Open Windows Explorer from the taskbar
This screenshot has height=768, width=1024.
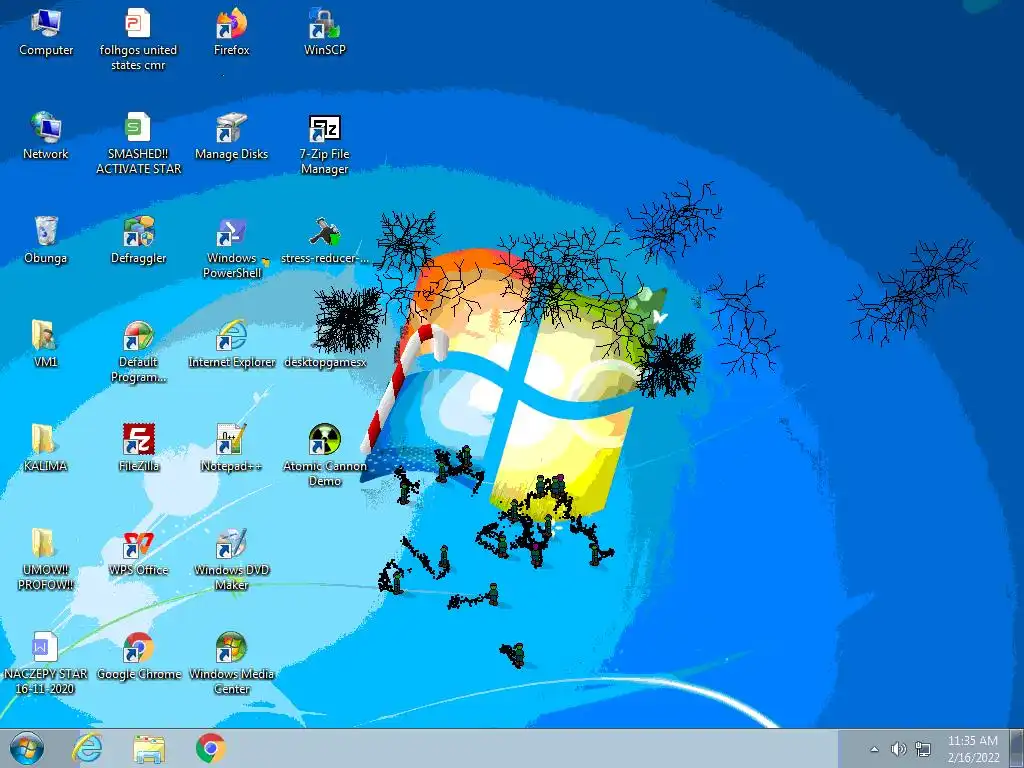click(149, 748)
